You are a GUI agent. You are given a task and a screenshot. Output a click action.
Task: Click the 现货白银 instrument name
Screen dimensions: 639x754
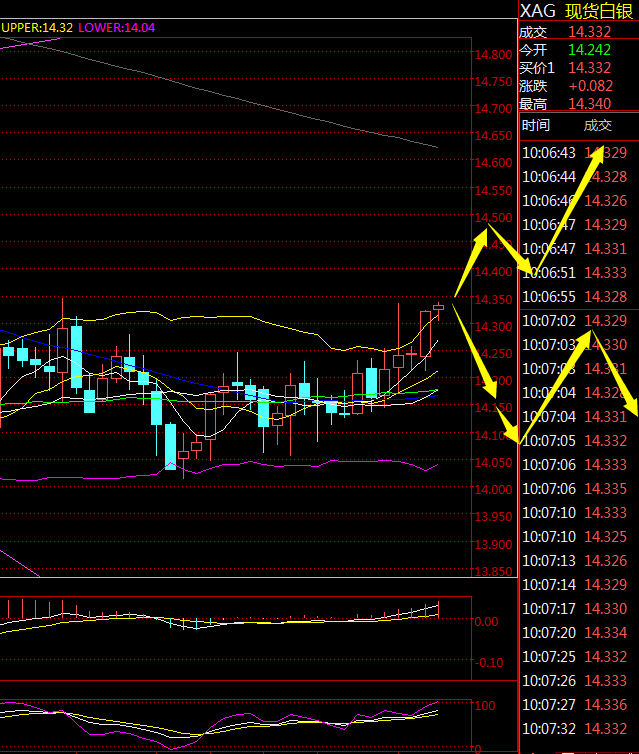599,11
